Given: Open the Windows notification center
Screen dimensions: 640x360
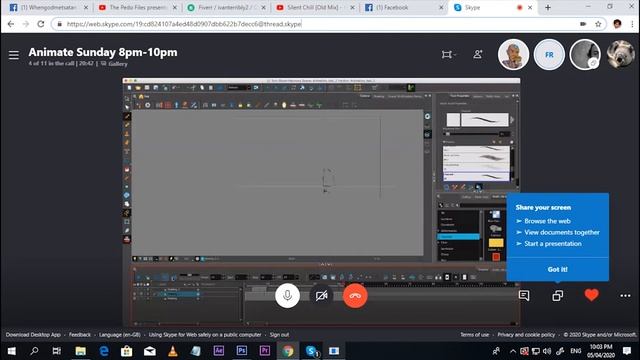Looking at the screenshot, I should (x=627, y=351).
